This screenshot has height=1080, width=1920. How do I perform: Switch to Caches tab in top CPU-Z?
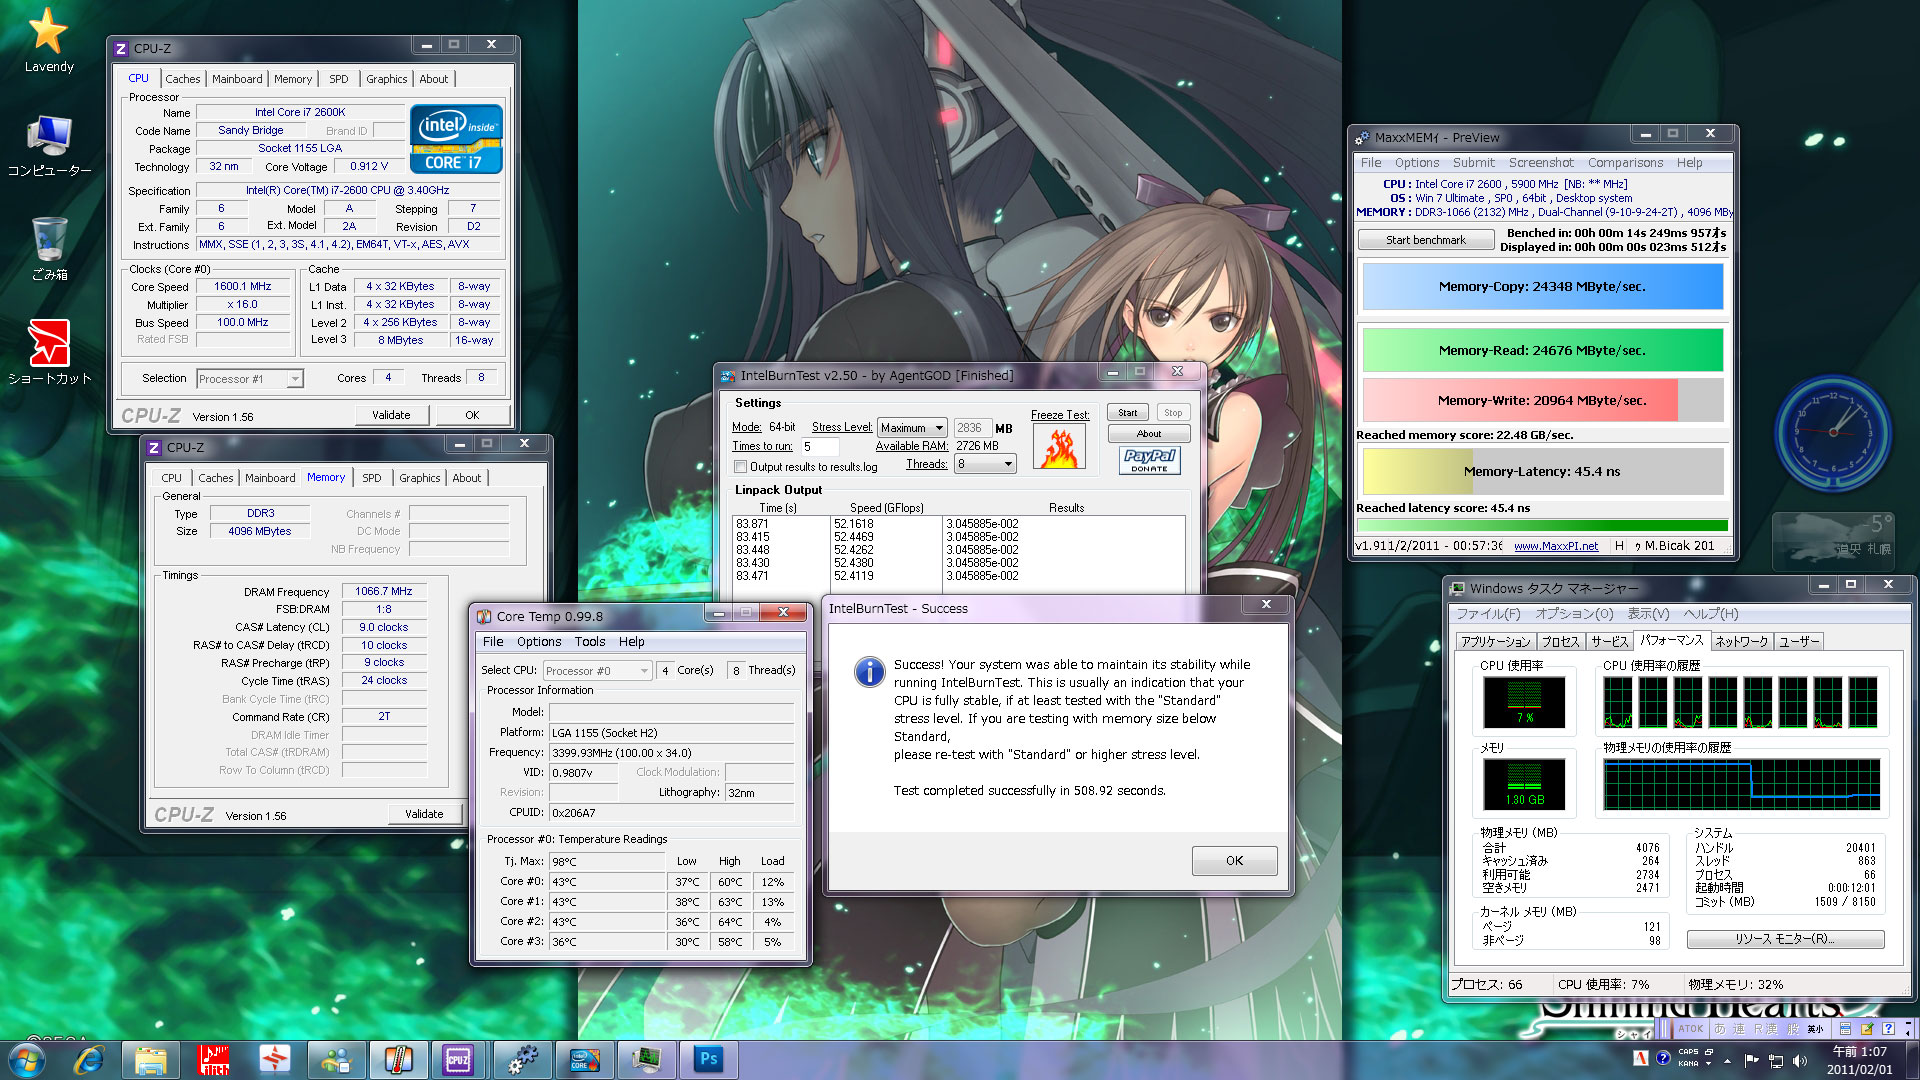(x=183, y=79)
